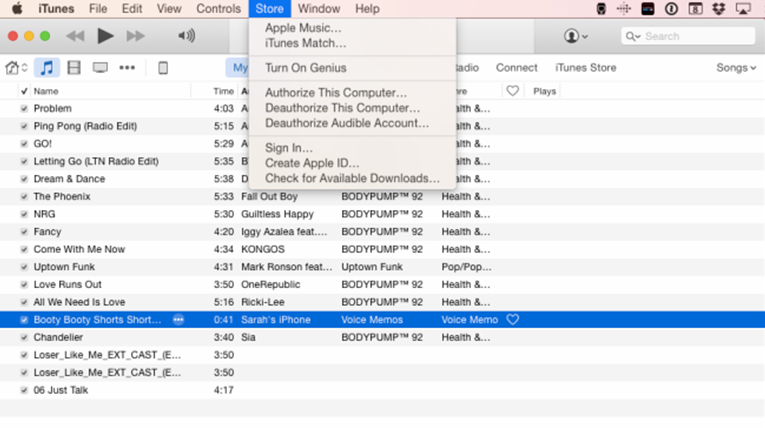Switch to the Connect tab

(516, 68)
